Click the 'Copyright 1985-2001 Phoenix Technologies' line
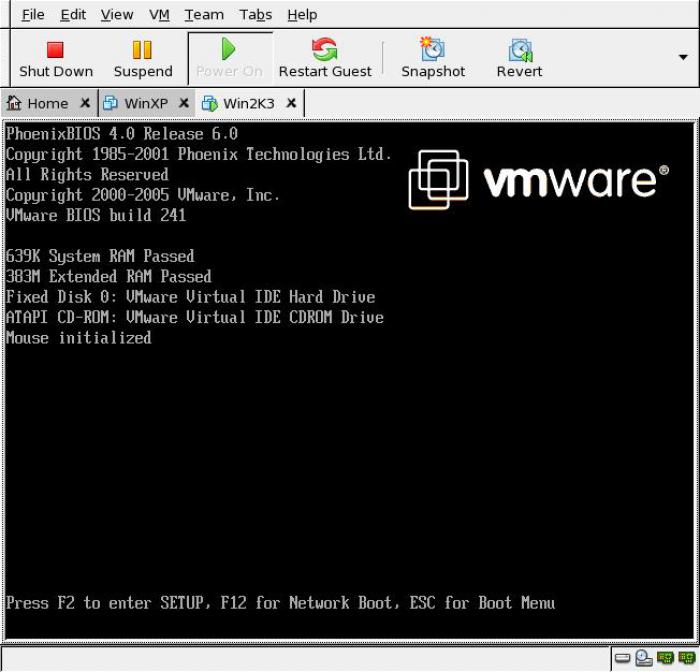Image resolution: width=700 pixels, height=672 pixels. pyautogui.click(x=199, y=154)
